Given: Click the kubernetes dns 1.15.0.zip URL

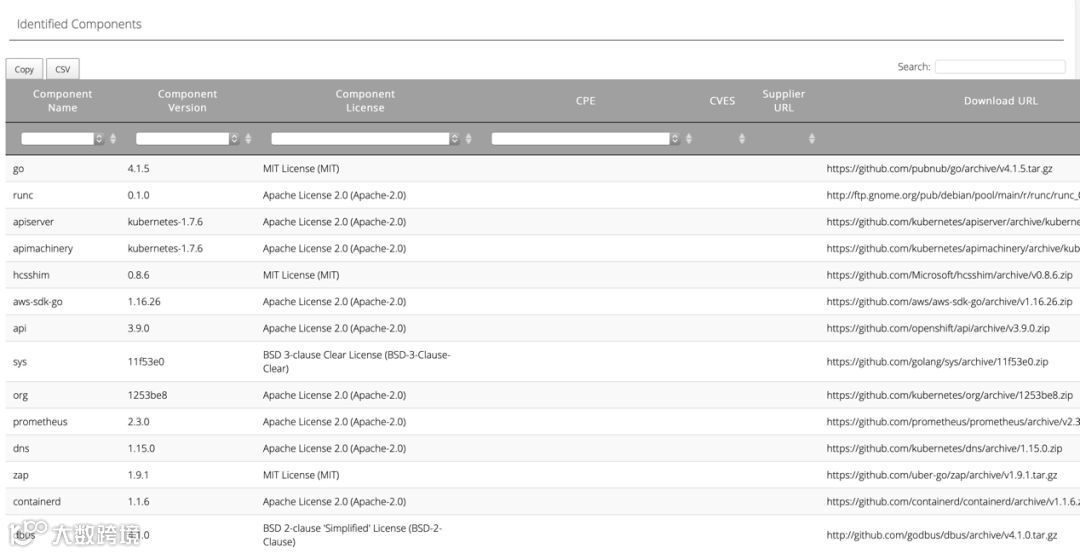Looking at the screenshot, I should 944,449.
